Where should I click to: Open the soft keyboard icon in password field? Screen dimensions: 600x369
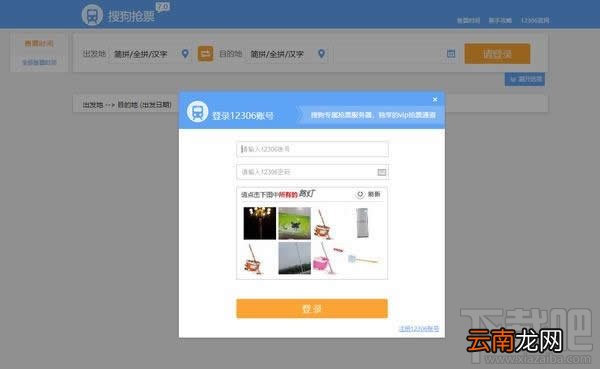click(x=382, y=172)
